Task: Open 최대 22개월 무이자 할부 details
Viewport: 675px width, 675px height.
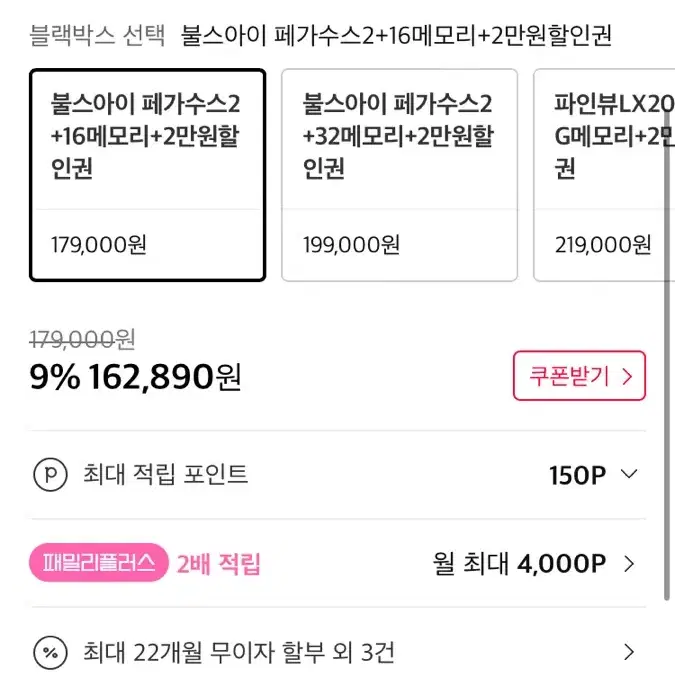Action: (x=238, y=652)
